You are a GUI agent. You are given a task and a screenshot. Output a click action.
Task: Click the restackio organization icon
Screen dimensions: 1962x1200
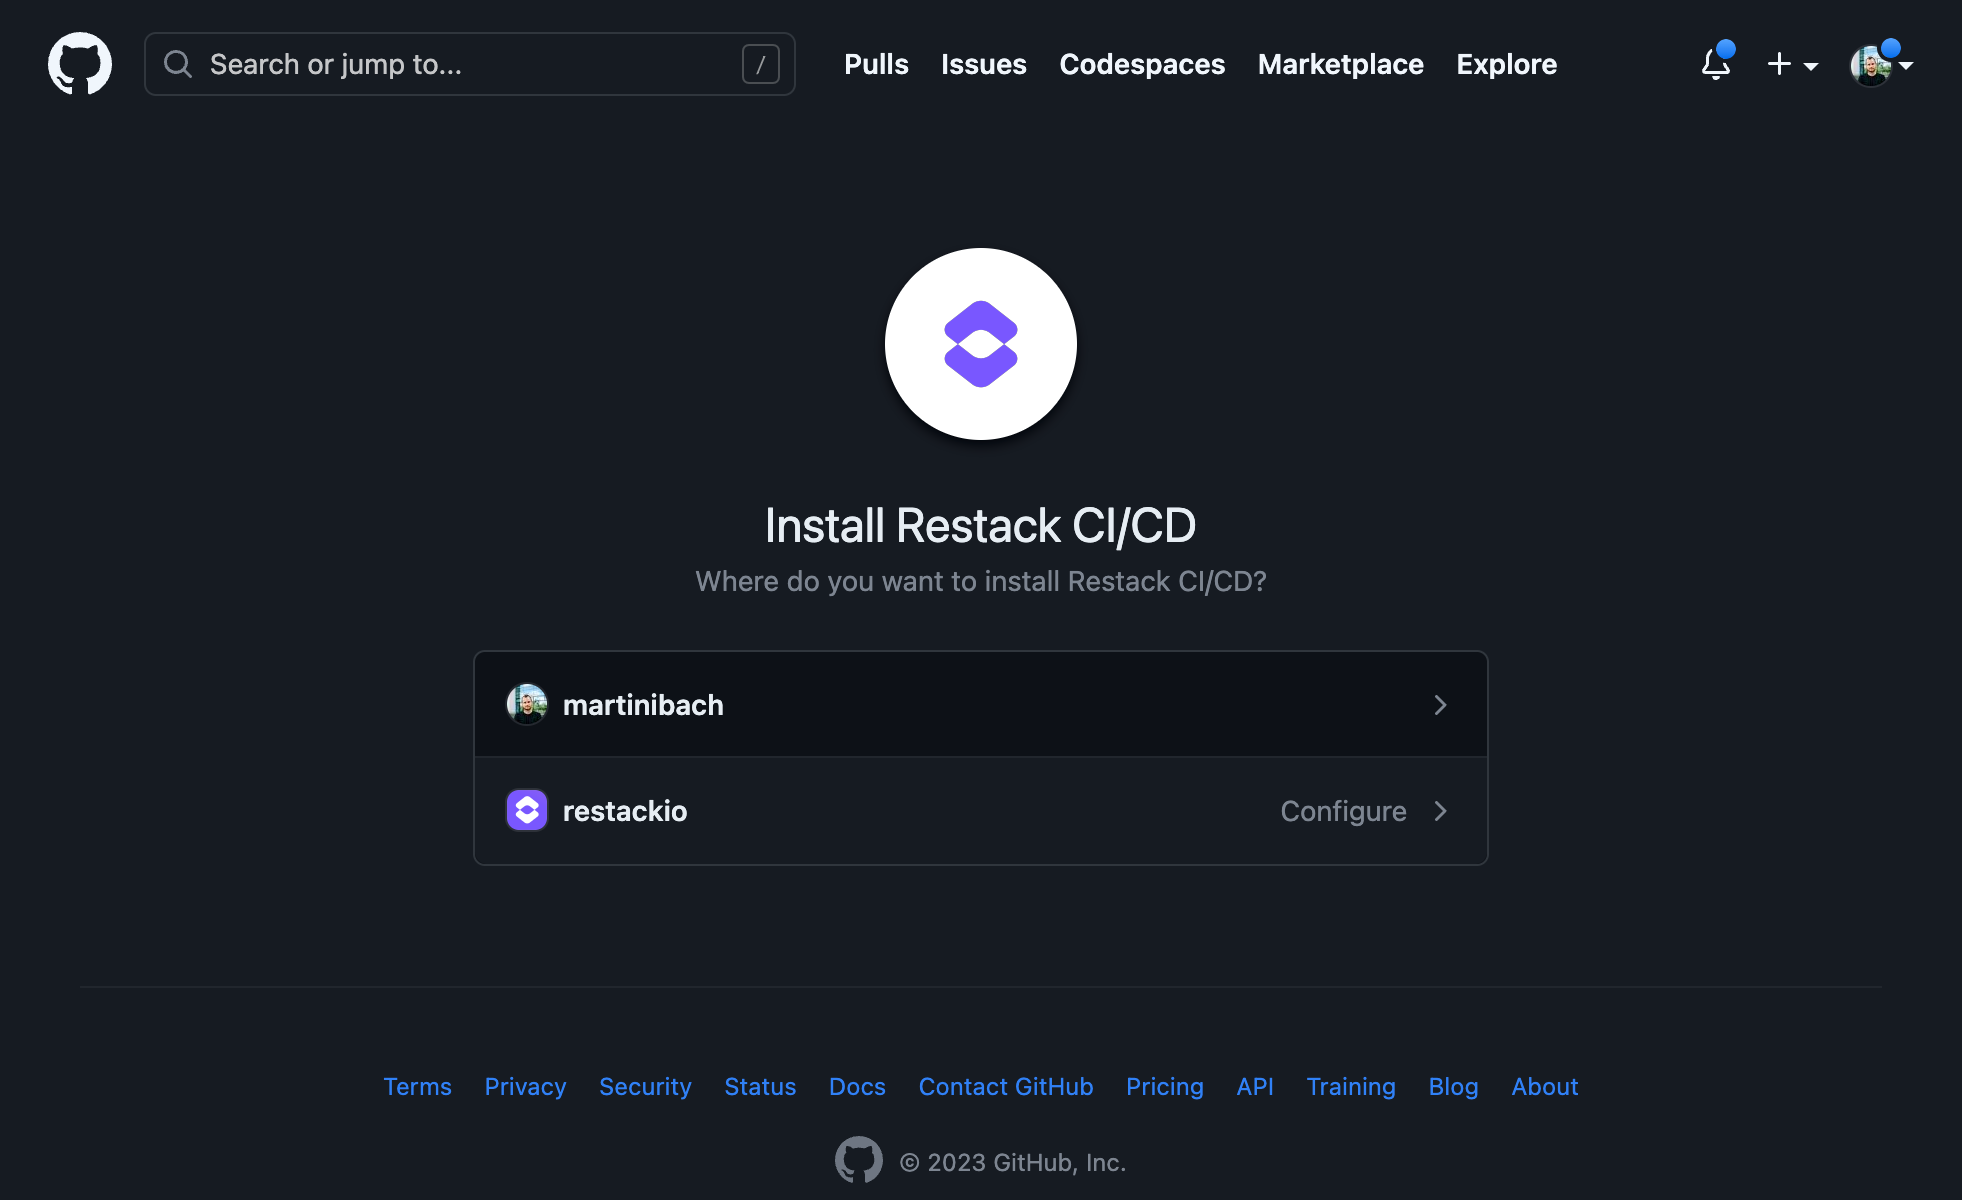point(527,811)
